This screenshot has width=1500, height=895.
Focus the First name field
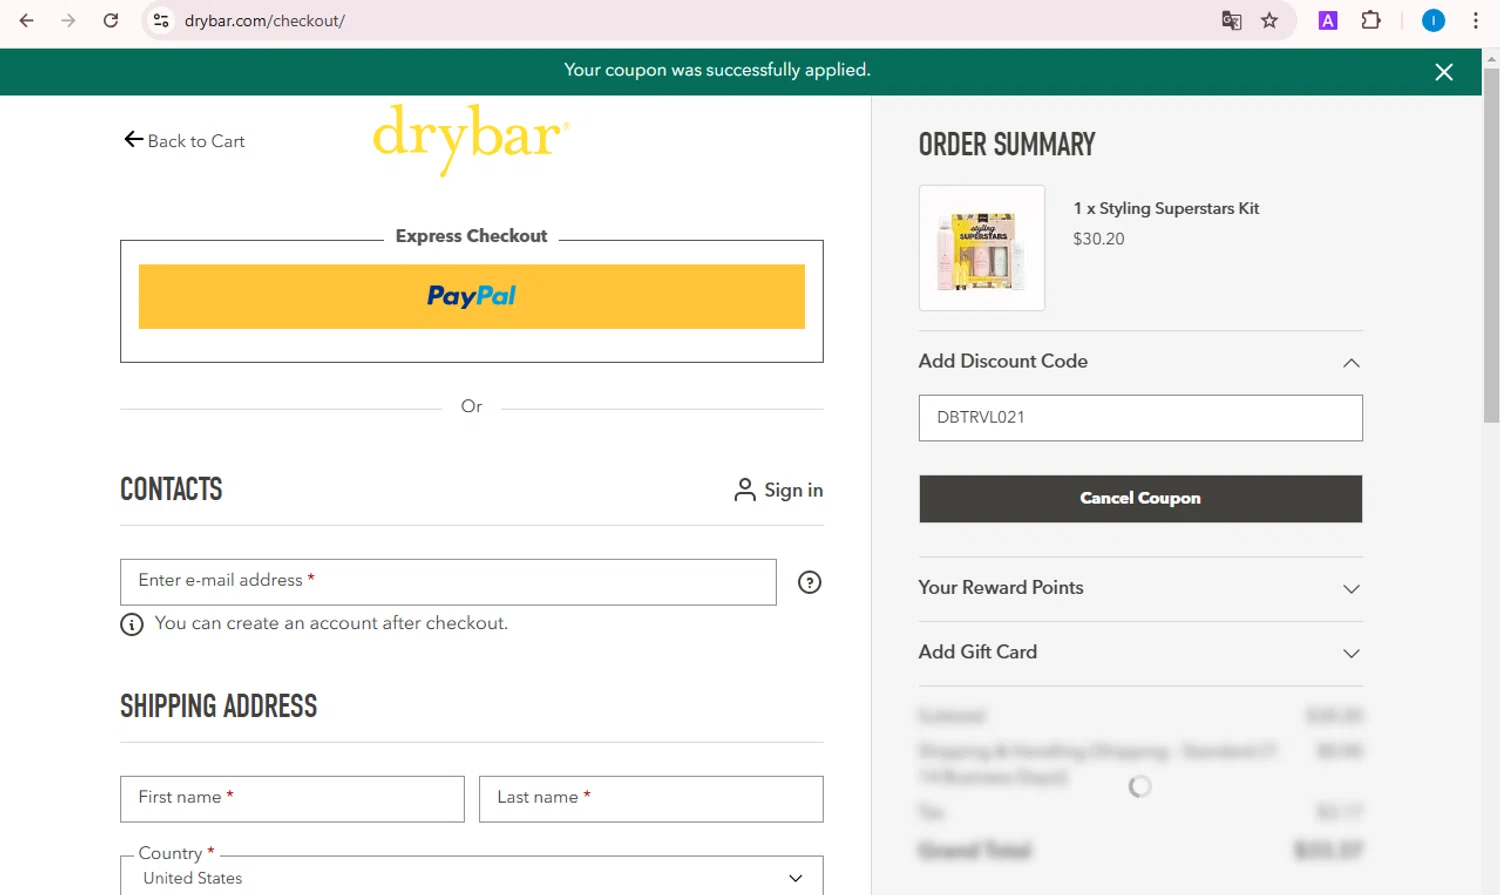(x=292, y=799)
